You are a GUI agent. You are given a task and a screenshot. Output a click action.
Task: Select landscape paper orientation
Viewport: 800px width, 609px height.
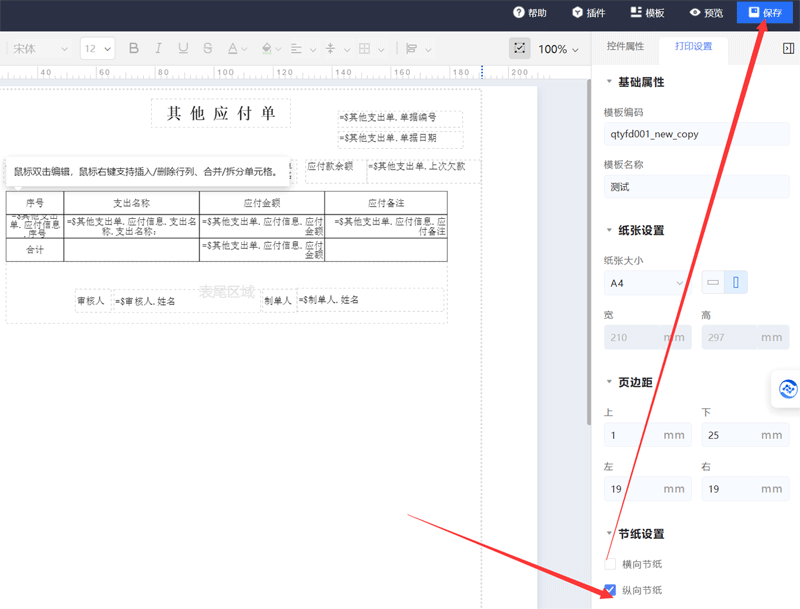[713, 283]
